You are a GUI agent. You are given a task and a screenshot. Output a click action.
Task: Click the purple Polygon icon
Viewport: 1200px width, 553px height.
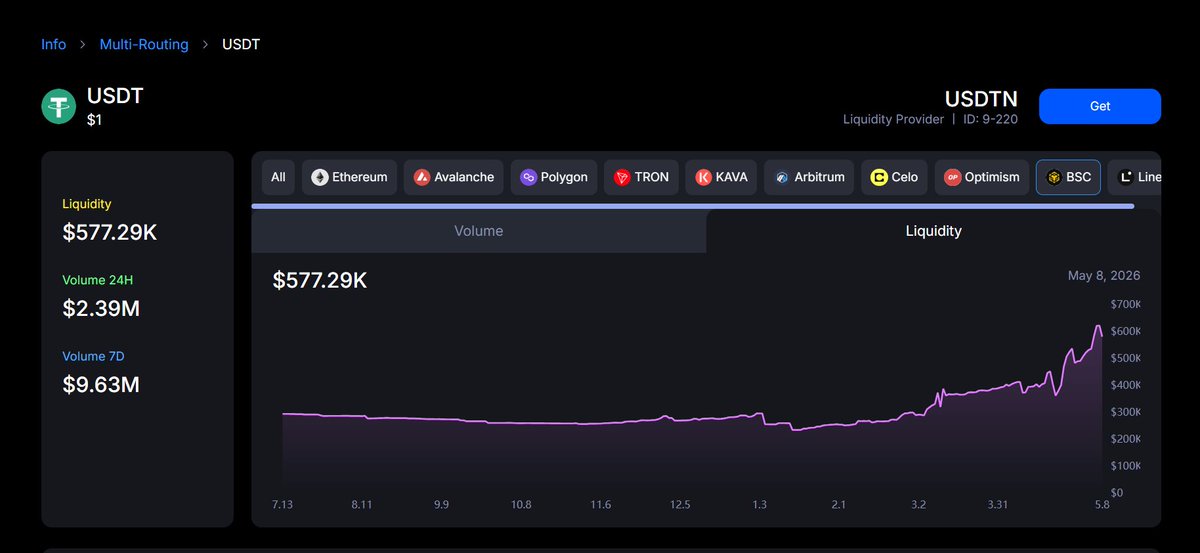point(529,177)
